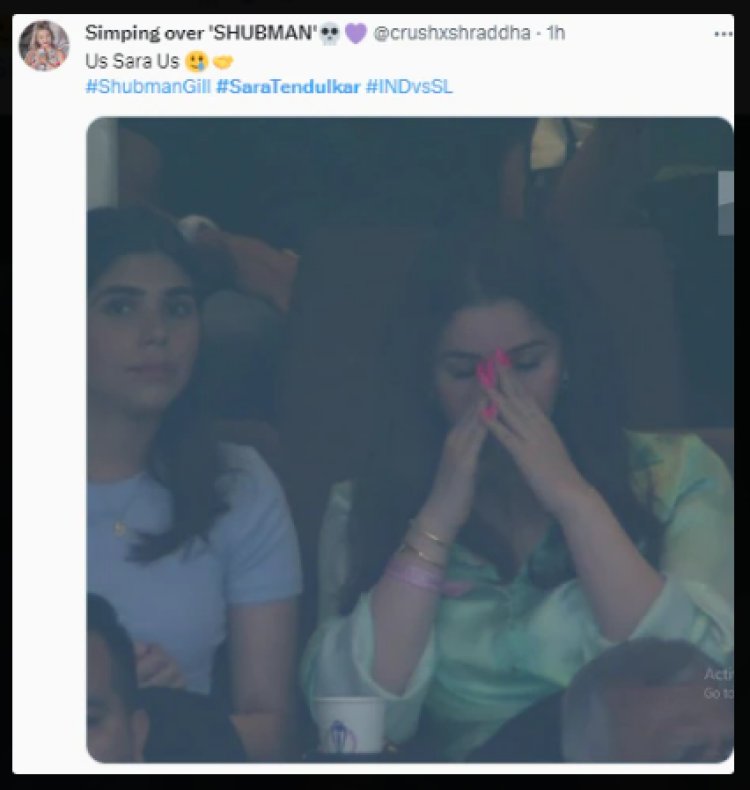Open the #ShubmanGill hashtag

(x=148, y=87)
